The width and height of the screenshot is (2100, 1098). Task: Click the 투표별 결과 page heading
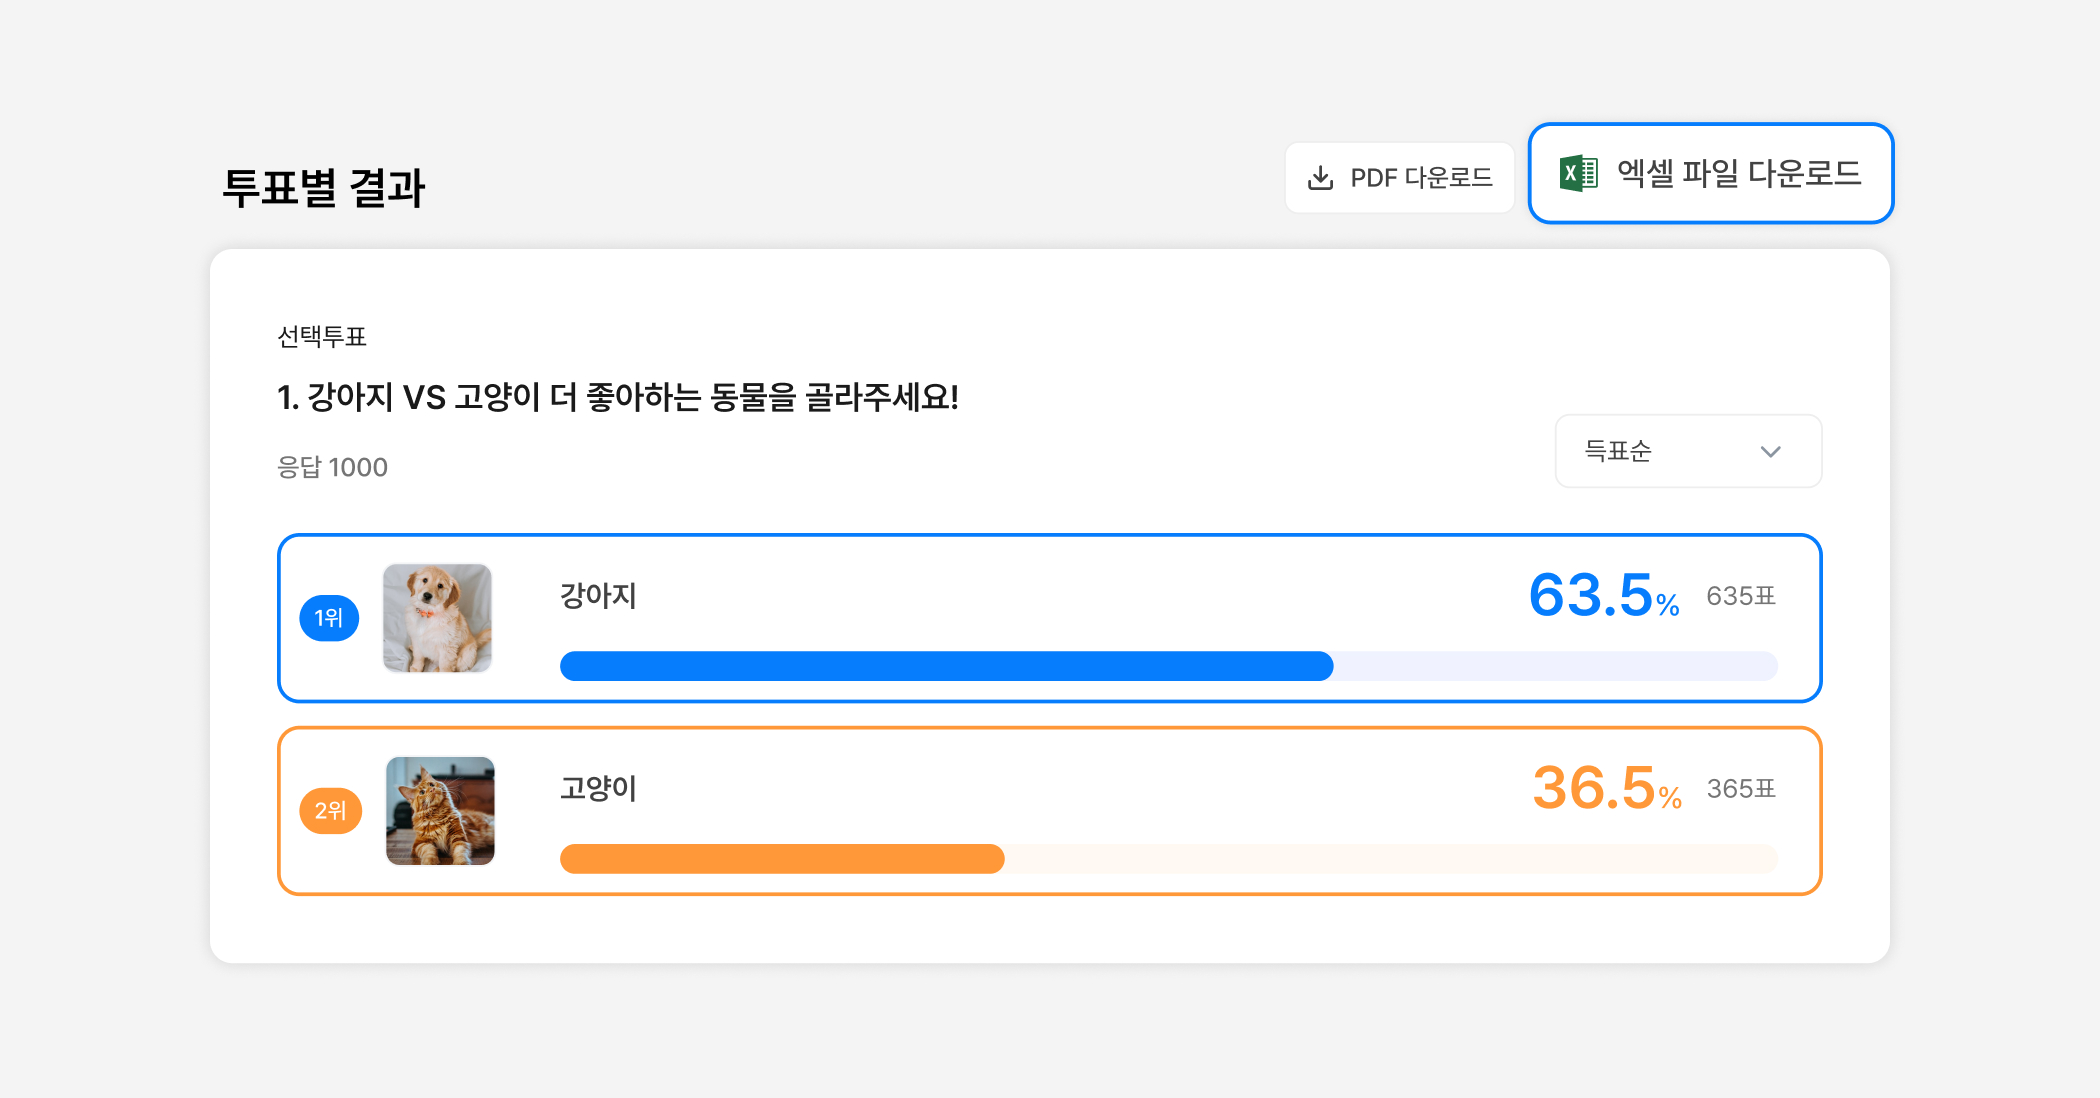(323, 188)
